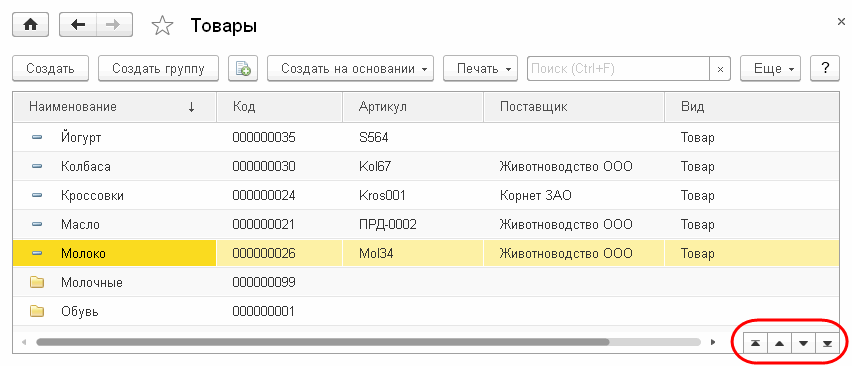Open the Молочные folder group
The width and height of the screenshot is (852, 366).
pos(91,282)
